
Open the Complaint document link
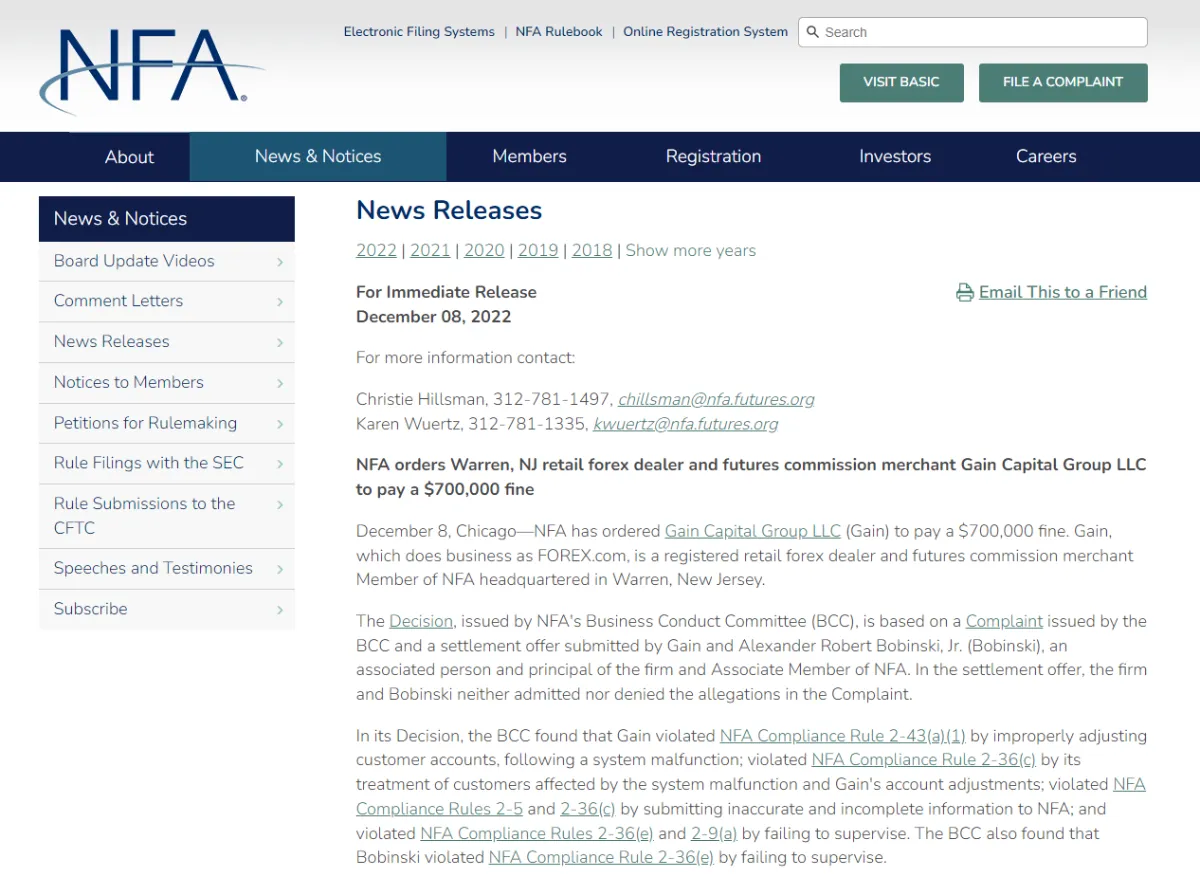click(1004, 621)
